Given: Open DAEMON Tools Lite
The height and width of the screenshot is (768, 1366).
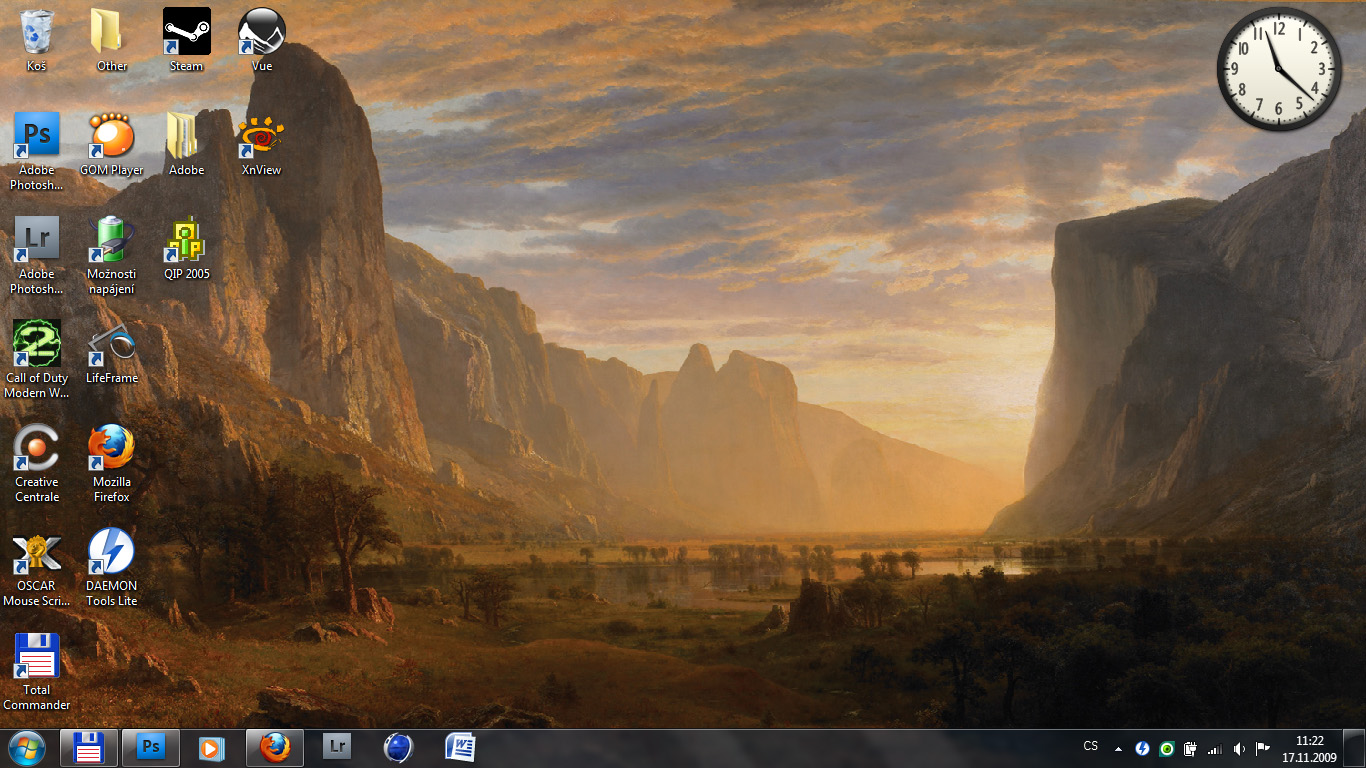Looking at the screenshot, I should point(111,549).
